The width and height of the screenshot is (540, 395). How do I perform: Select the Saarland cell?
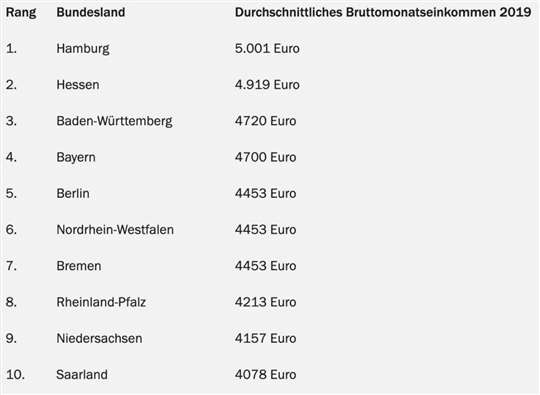[x=82, y=374]
